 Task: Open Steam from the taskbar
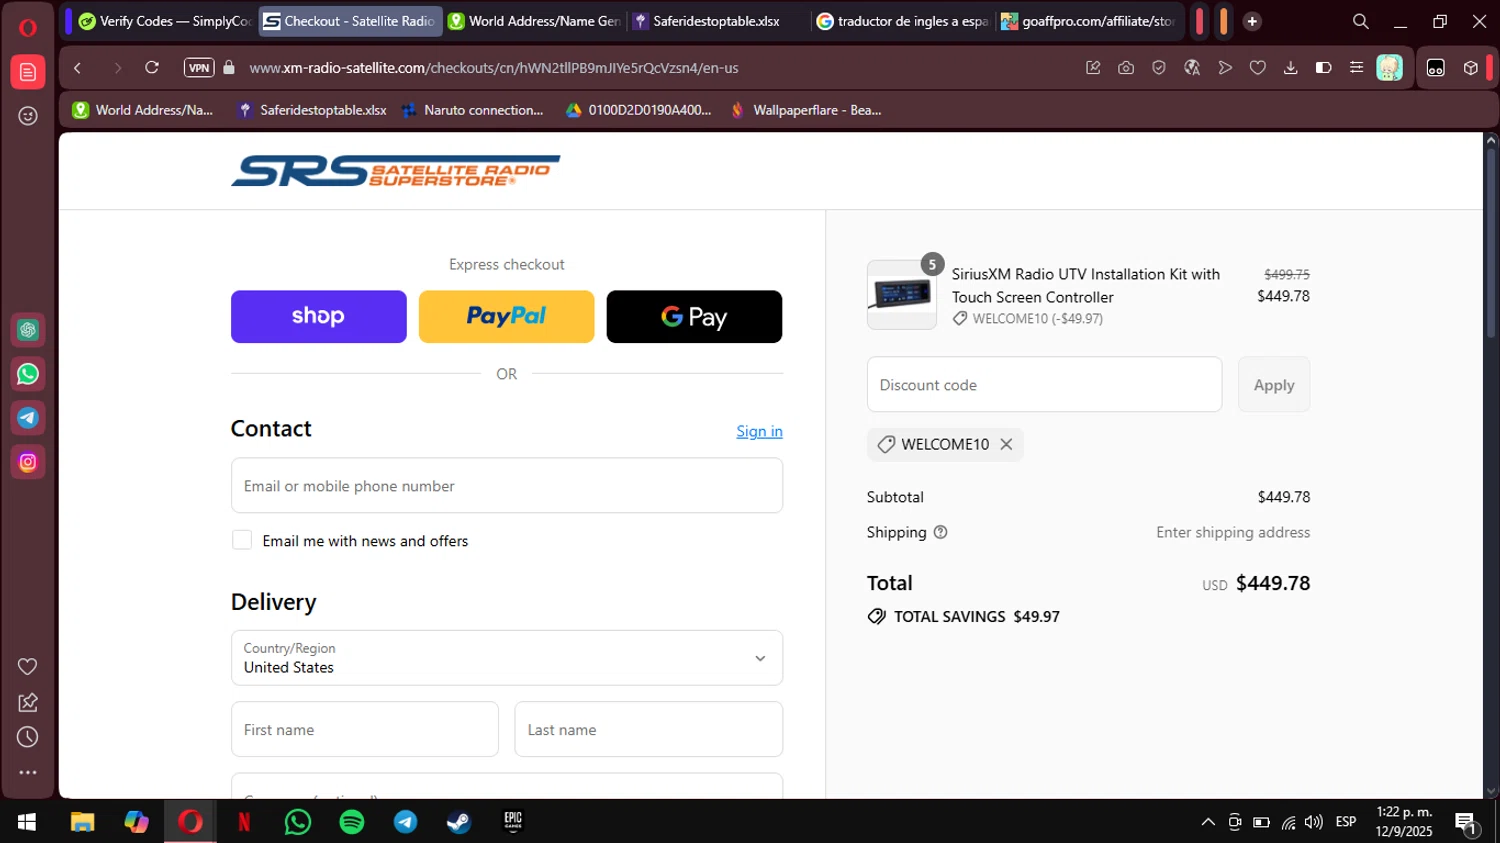click(459, 822)
